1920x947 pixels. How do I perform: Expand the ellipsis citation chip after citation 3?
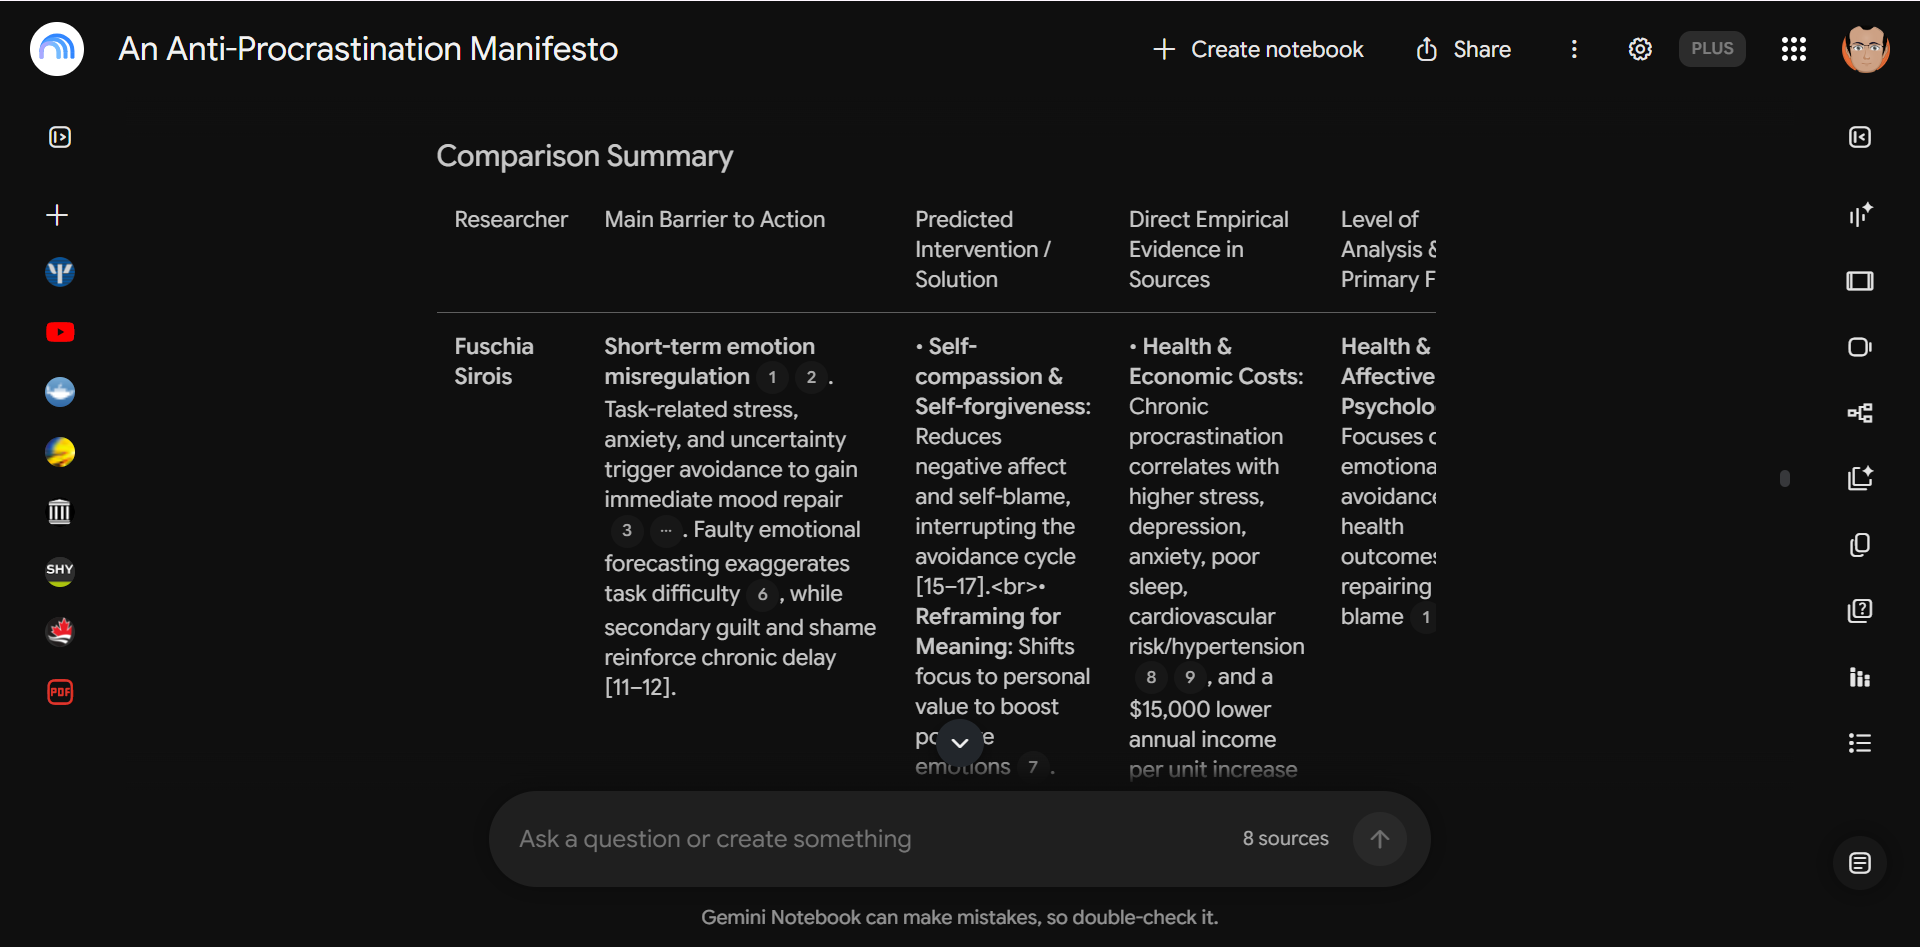tap(665, 530)
